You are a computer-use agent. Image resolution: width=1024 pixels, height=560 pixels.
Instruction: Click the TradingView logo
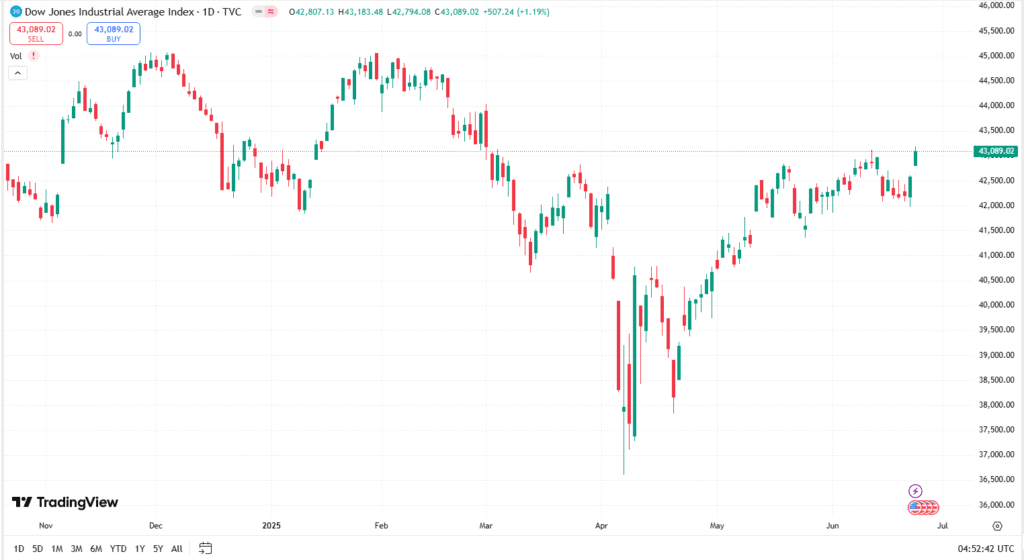point(64,502)
